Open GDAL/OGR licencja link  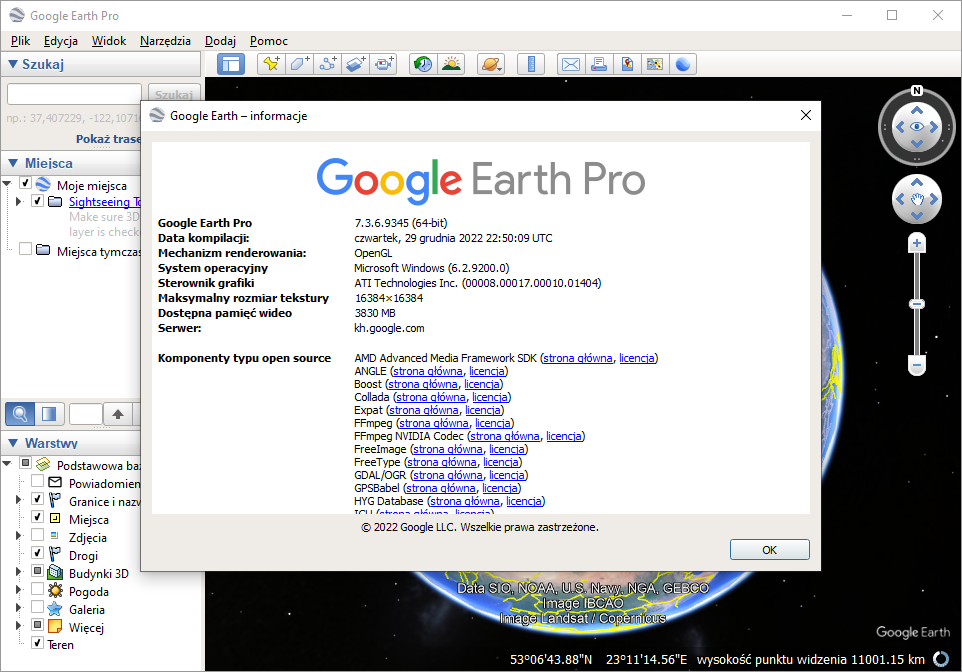point(506,475)
